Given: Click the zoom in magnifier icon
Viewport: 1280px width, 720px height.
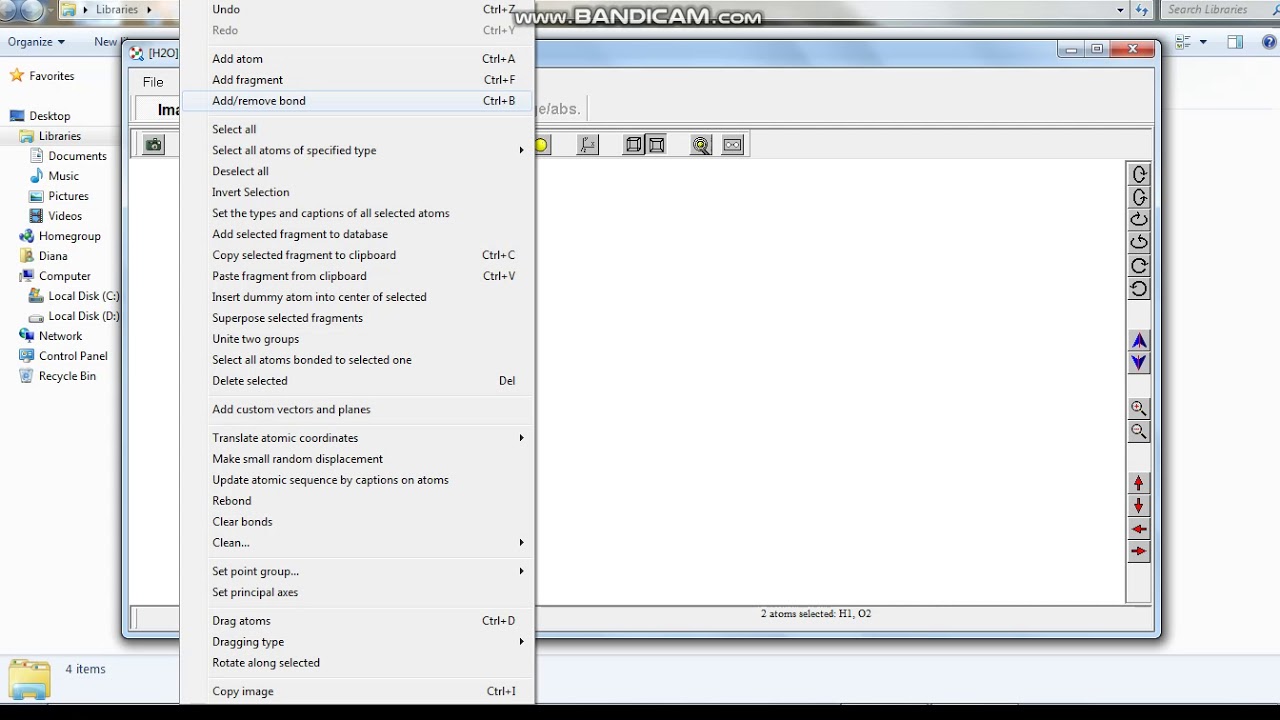Looking at the screenshot, I should 1139,409.
